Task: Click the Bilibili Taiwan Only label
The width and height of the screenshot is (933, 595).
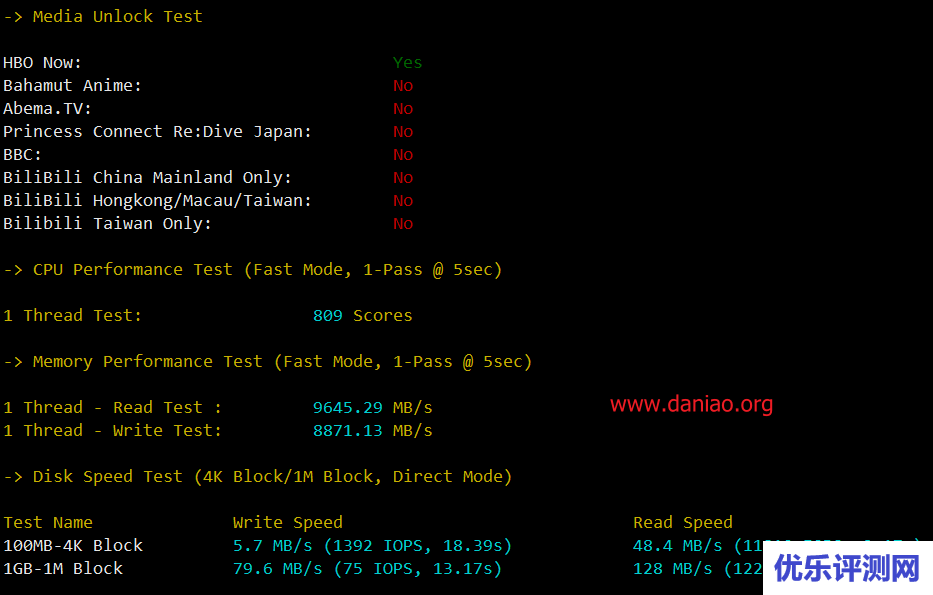Action: tap(107, 223)
